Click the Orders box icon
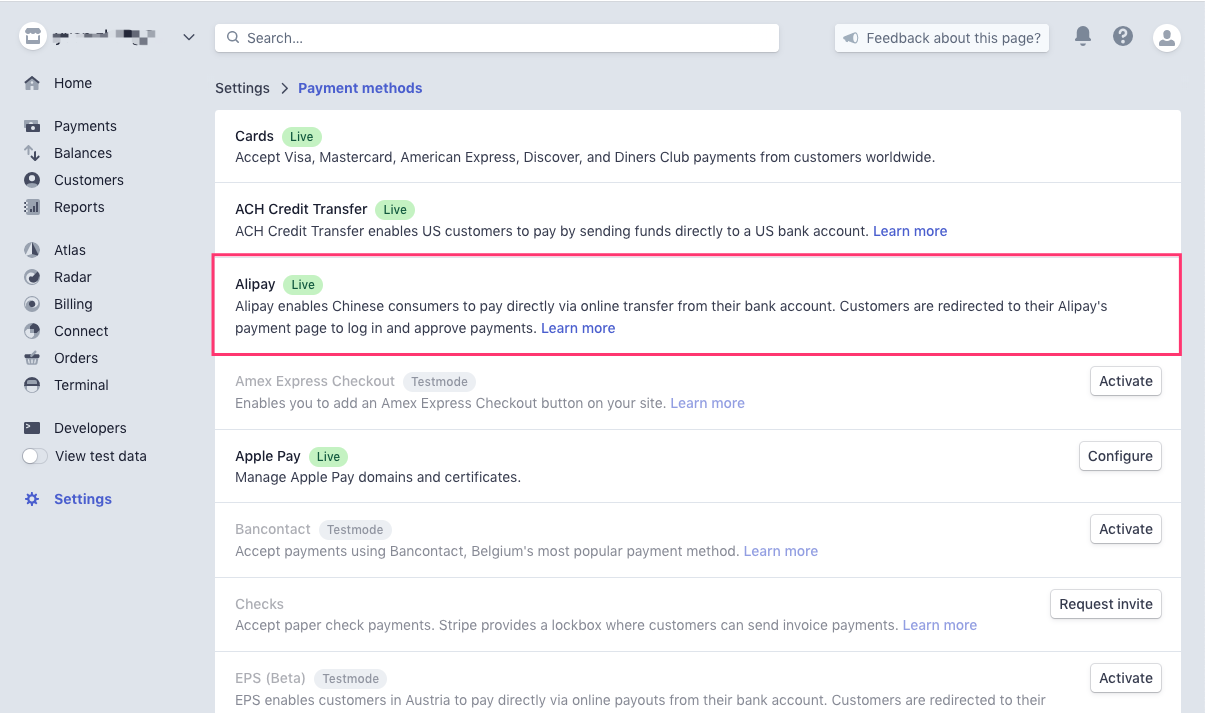This screenshot has width=1205, height=713. 33,358
